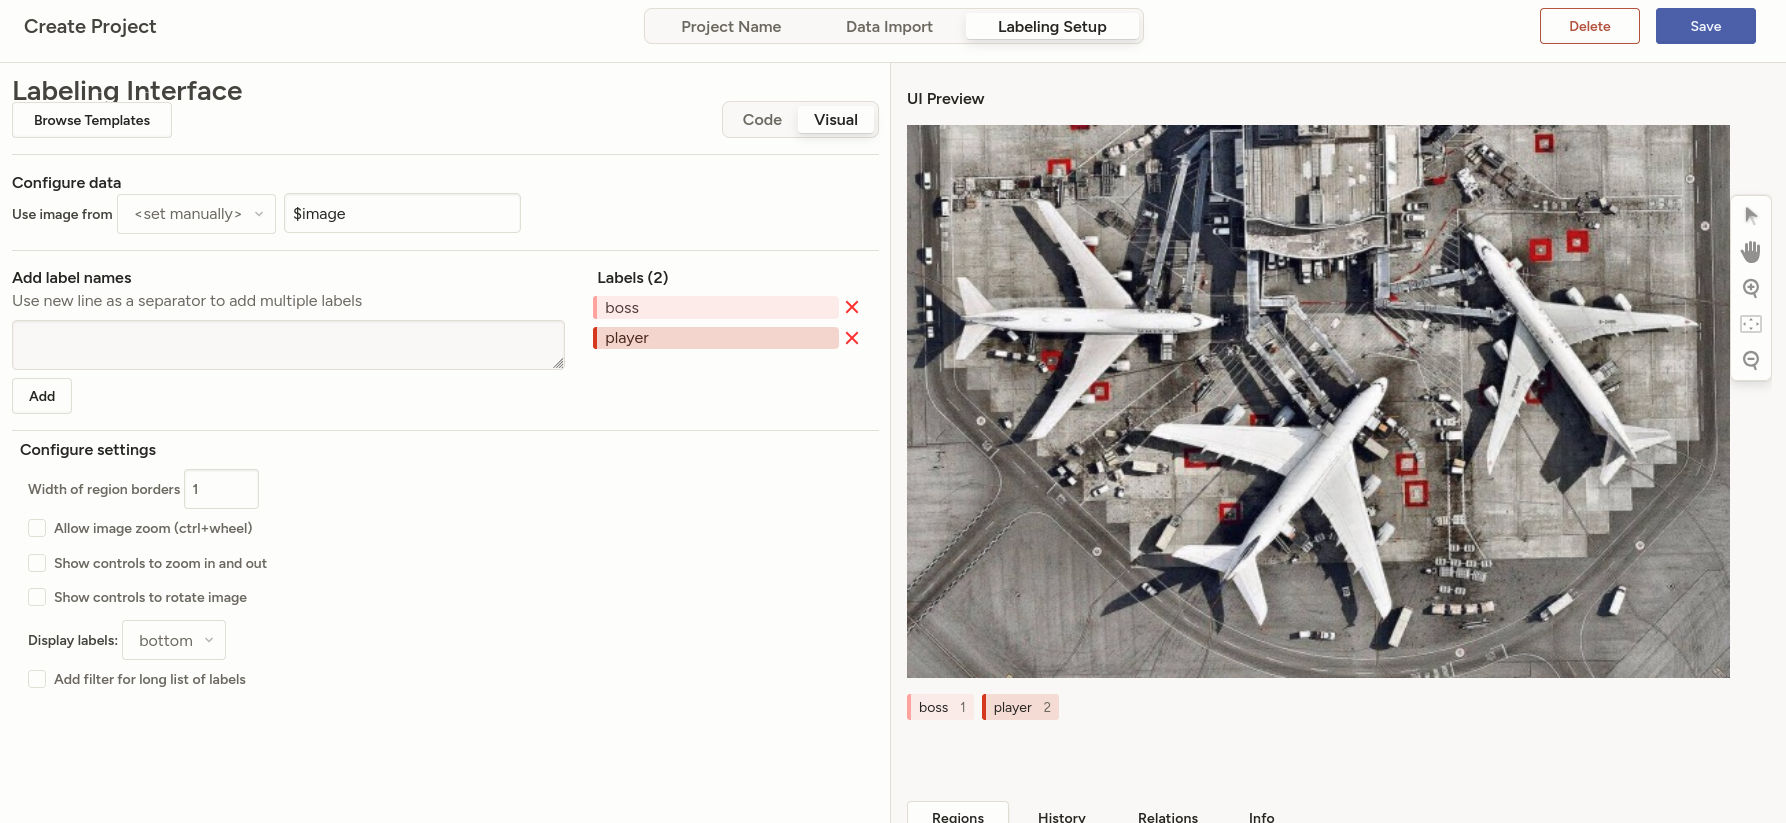Delete the player label with red X
Viewport: 1786px width, 823px height.
(x=852, y=338)
